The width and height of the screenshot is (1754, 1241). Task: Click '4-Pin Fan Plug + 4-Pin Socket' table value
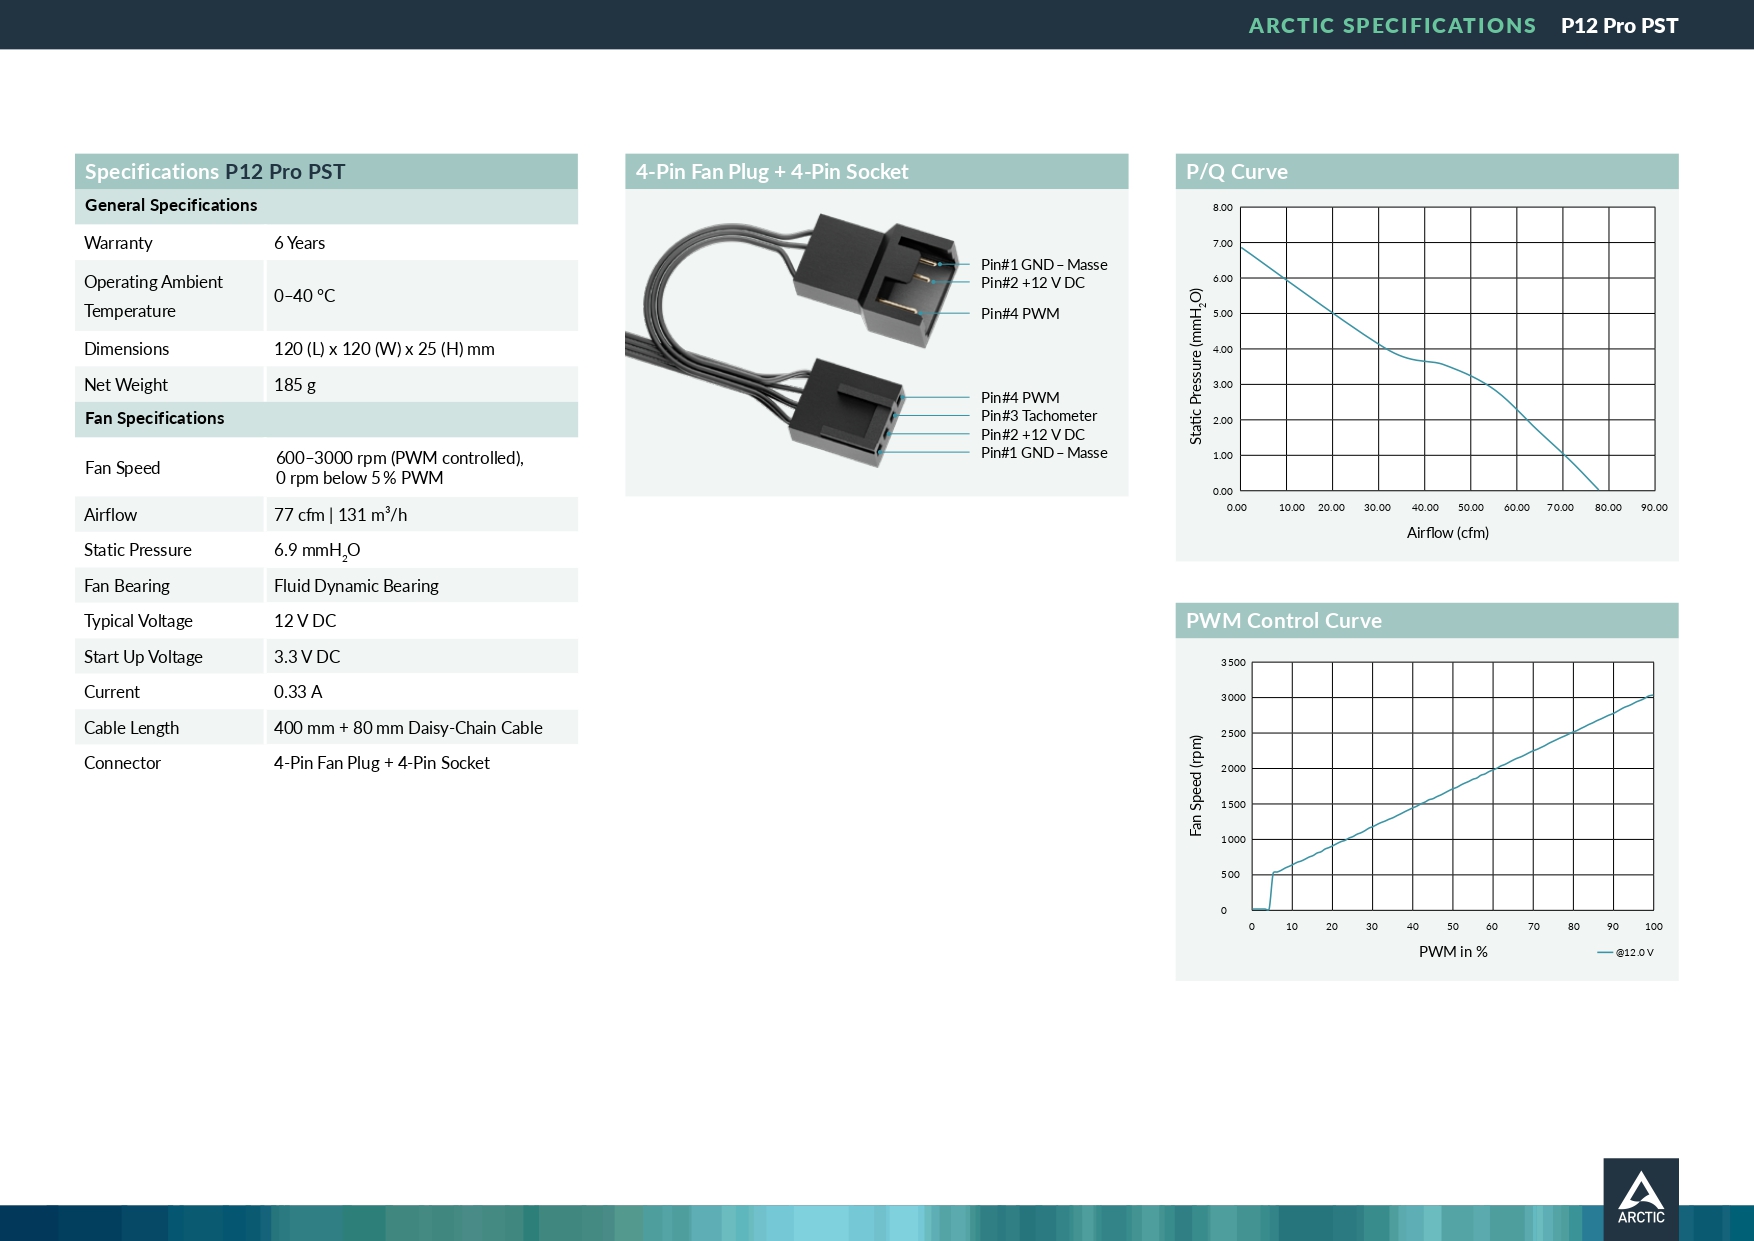coord(382,763)
